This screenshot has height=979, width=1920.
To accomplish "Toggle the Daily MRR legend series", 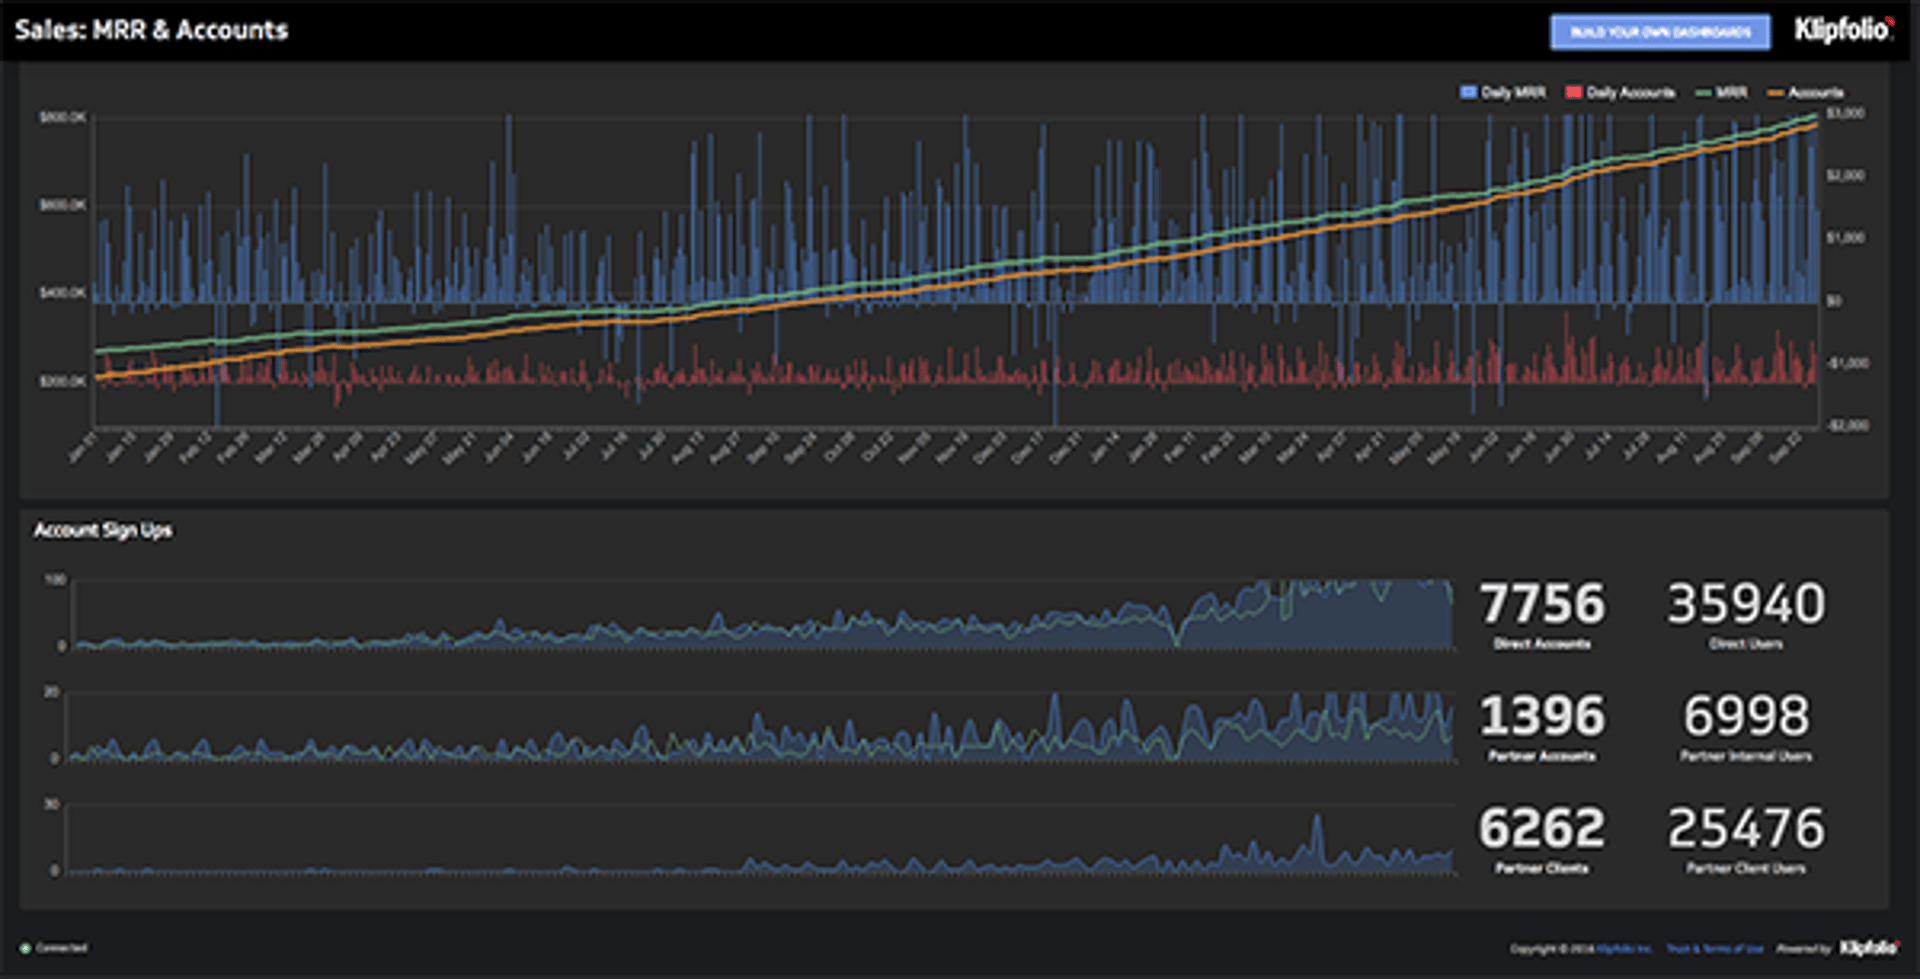I will coord(1503,93).
